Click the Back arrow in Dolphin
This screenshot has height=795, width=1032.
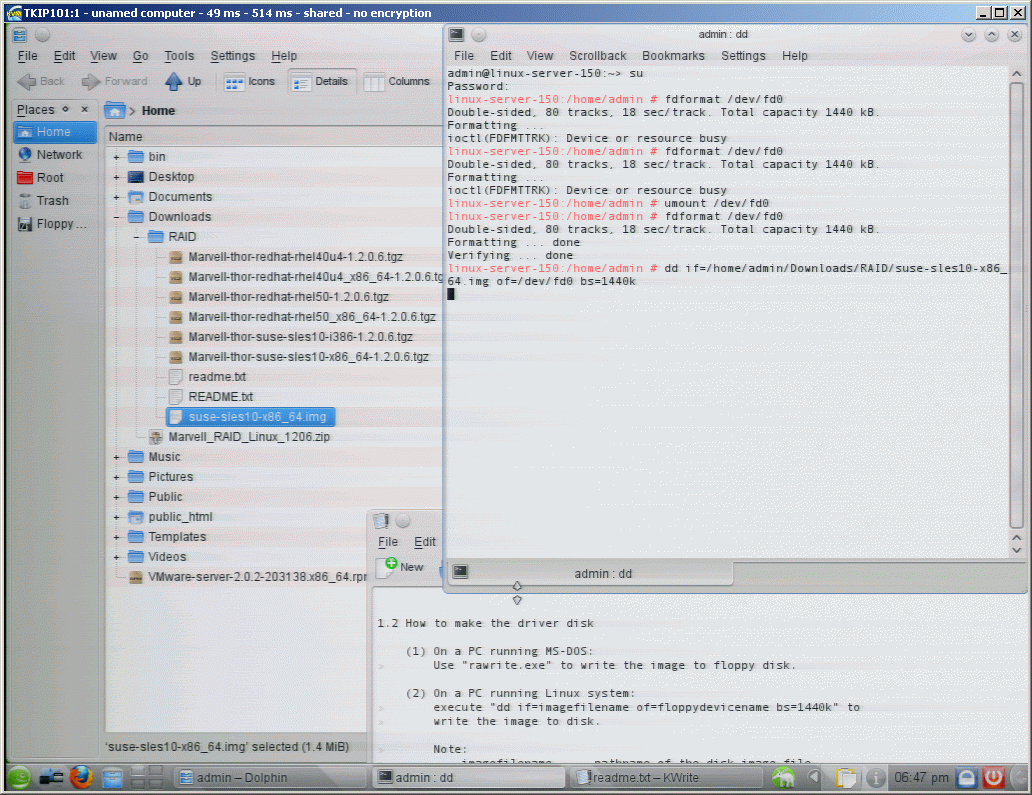[41, 82]
